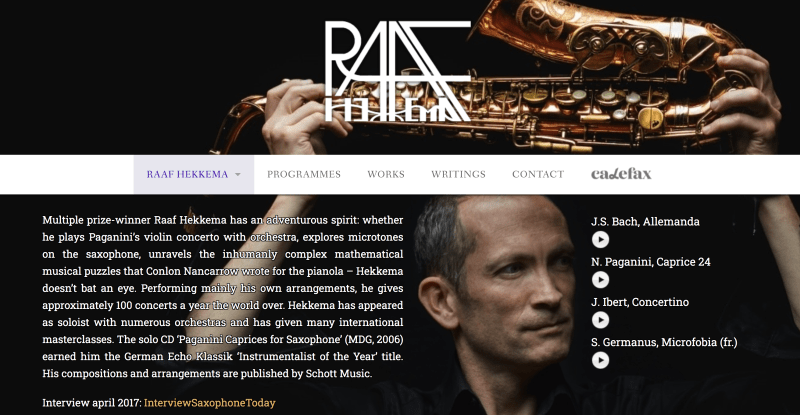Click the Raaf Hekkema logo at the top
The height and width of the screenshot is (415, 800).
click(x=397, y=71)
